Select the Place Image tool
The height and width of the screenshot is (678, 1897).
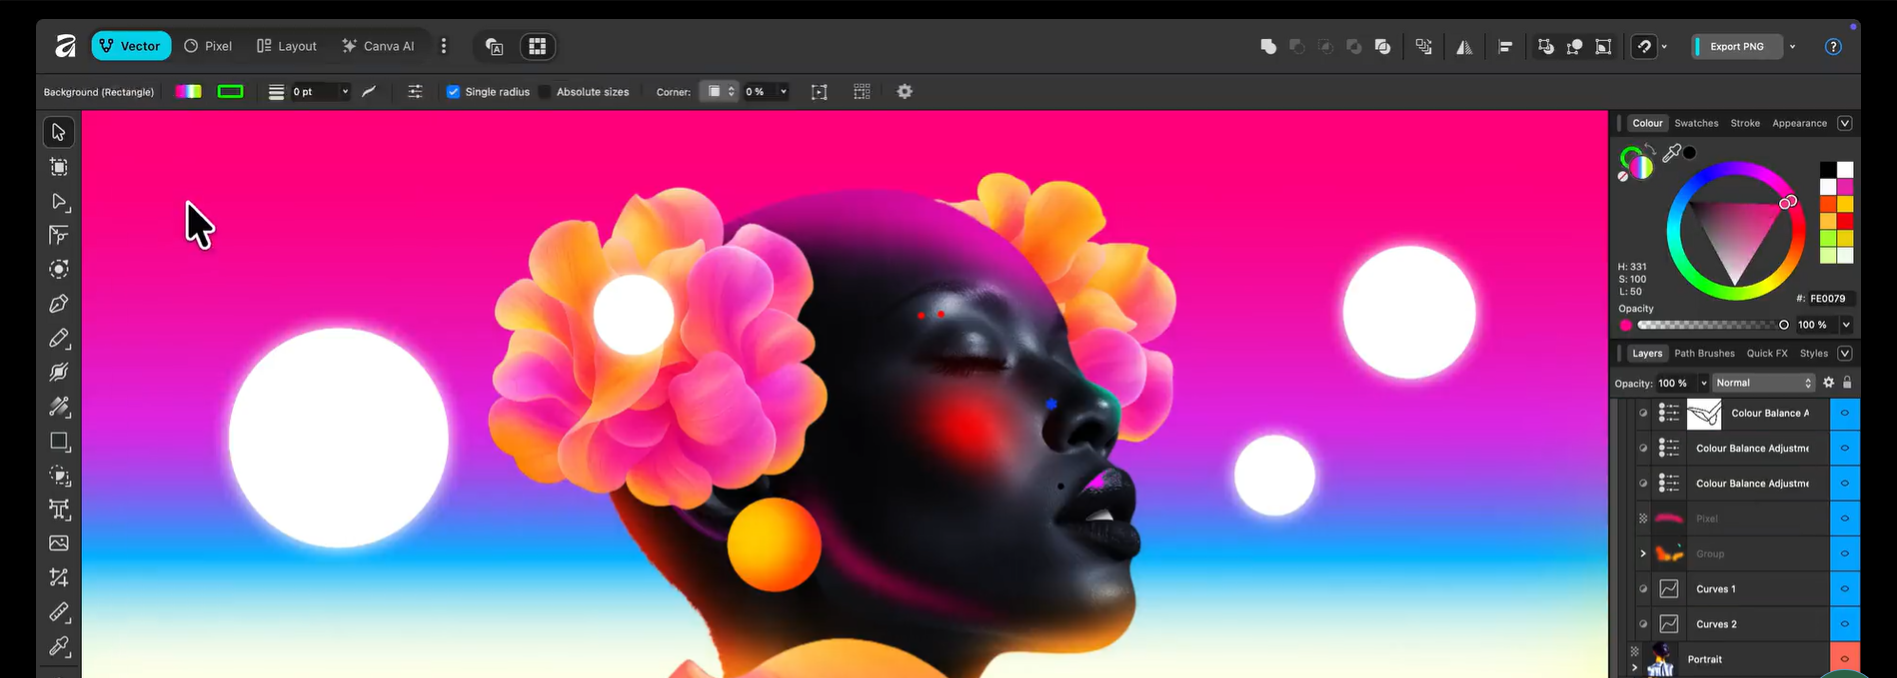click(x=59, y=544)
